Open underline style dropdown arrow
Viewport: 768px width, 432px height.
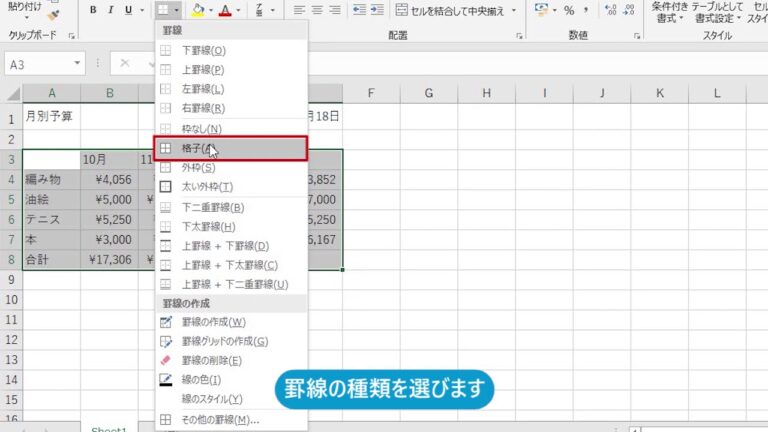pos(142,10)
